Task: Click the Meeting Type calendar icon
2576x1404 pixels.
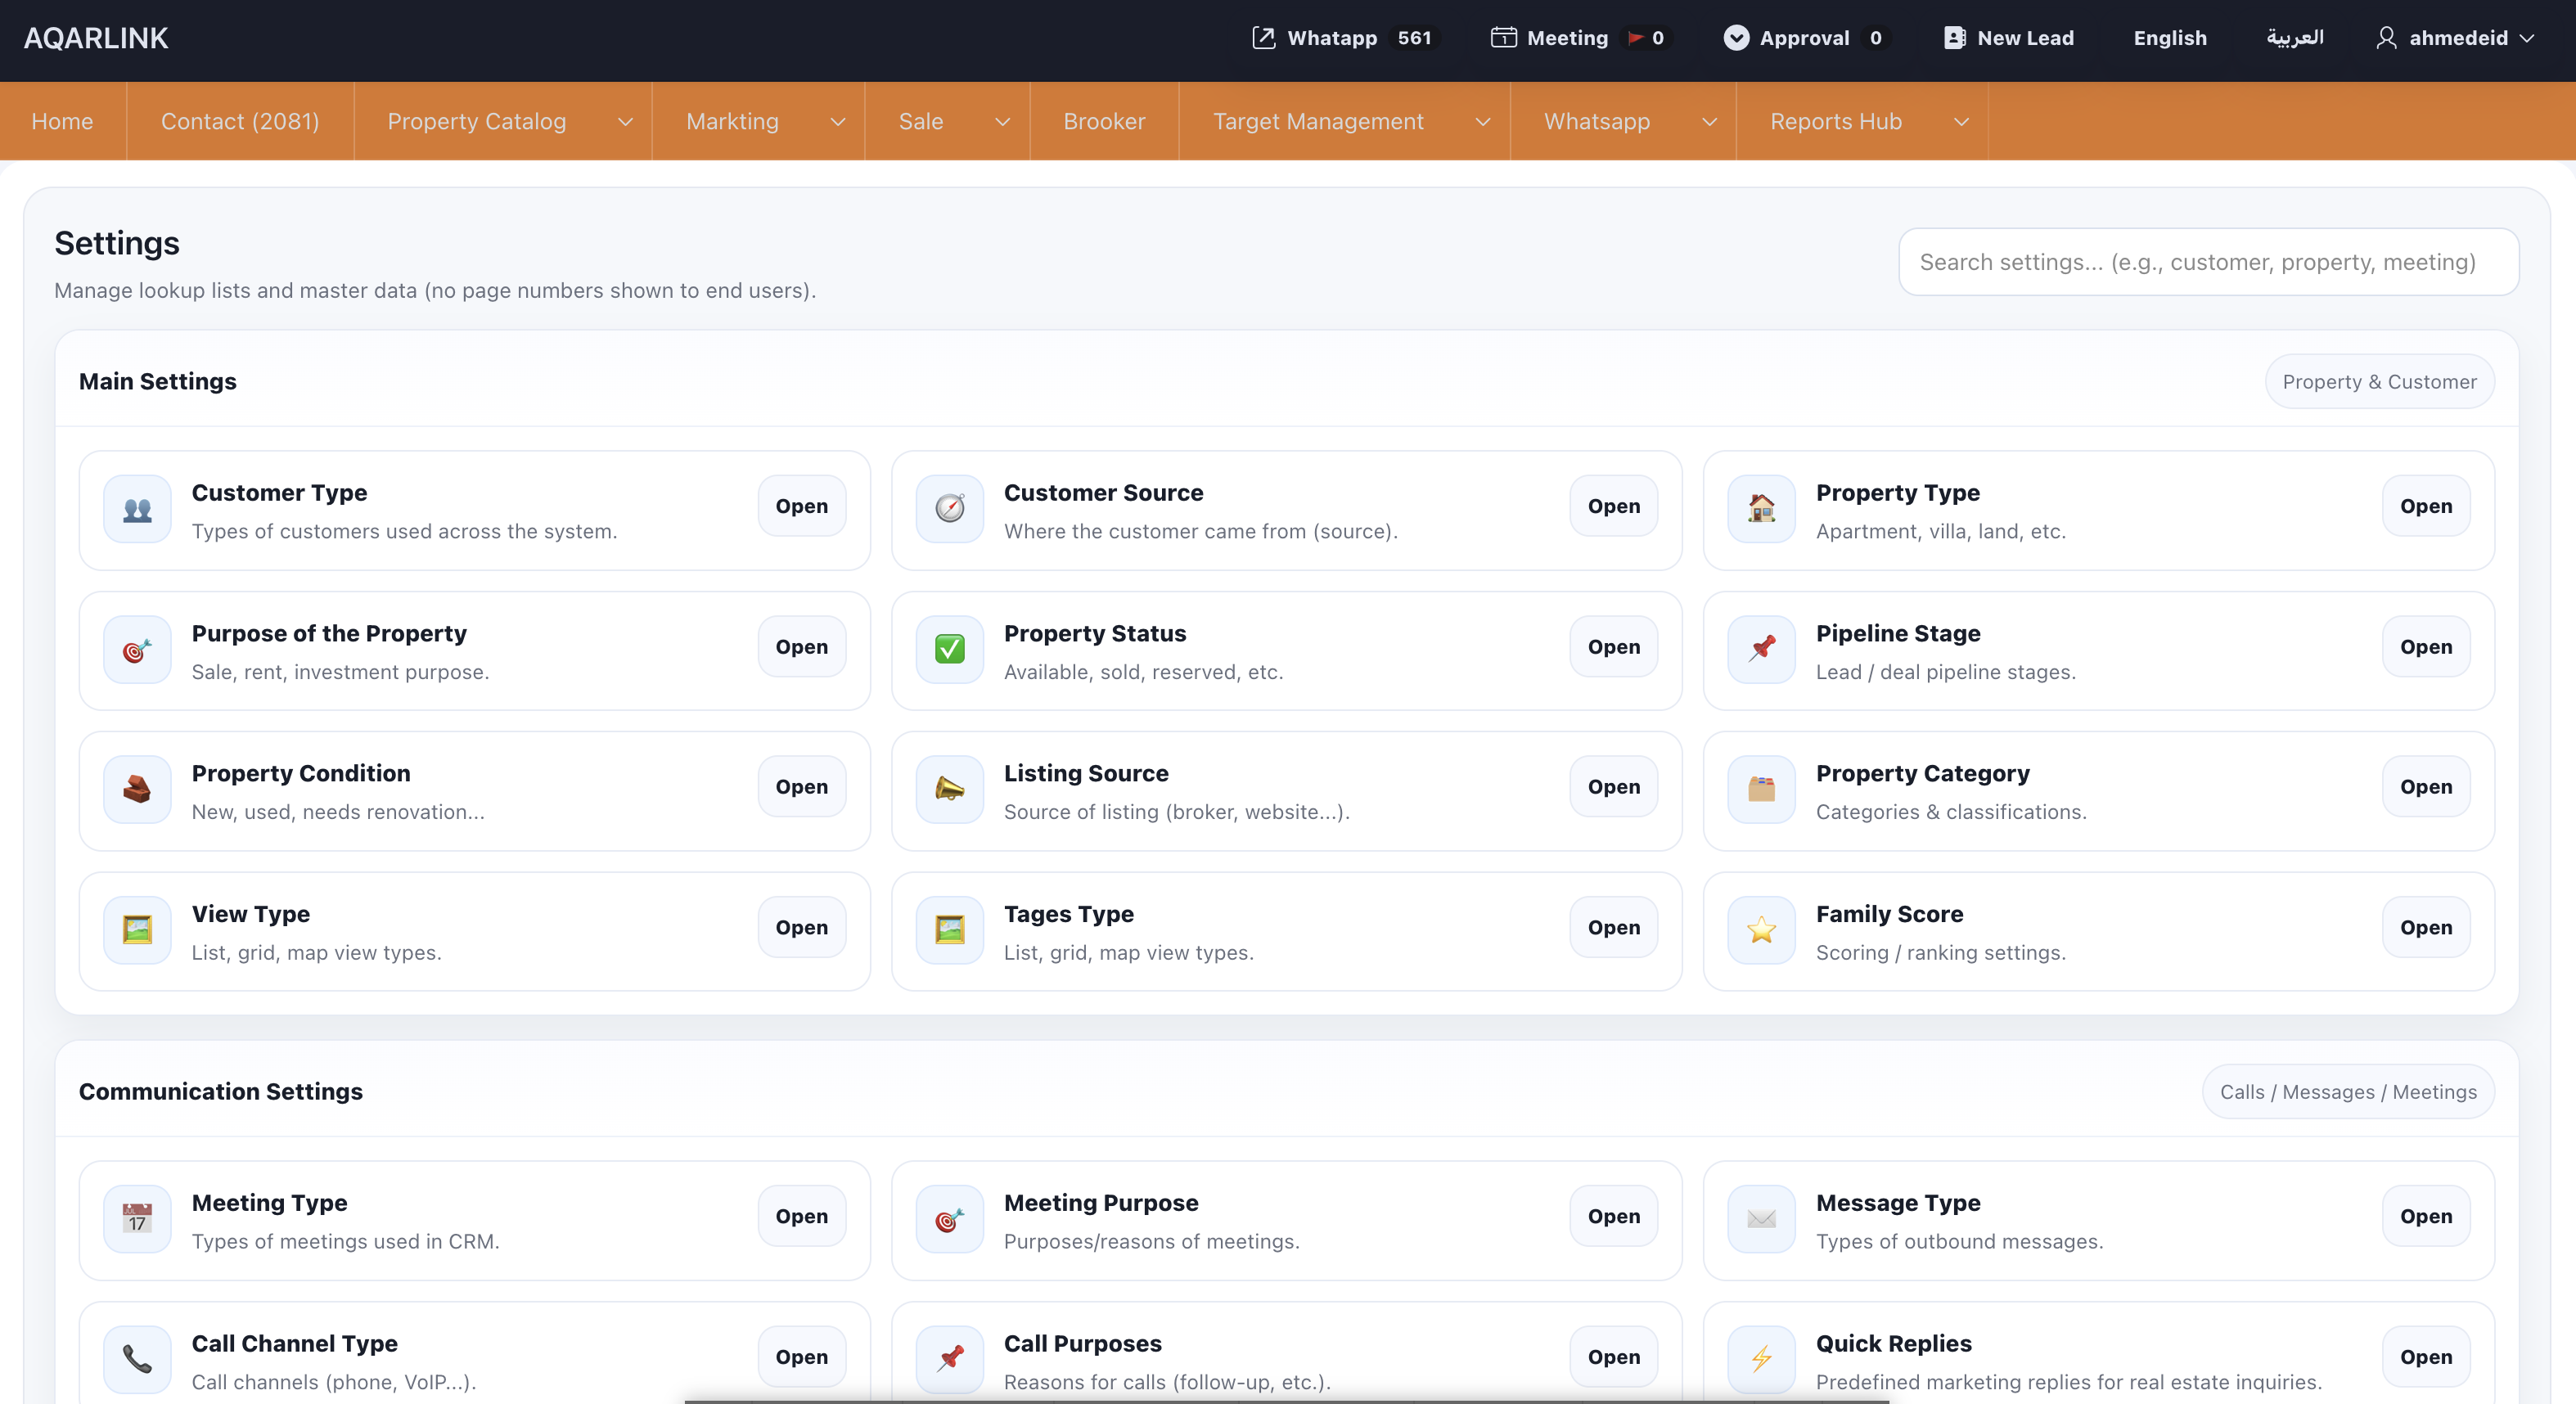Action: click(137, 1220)
